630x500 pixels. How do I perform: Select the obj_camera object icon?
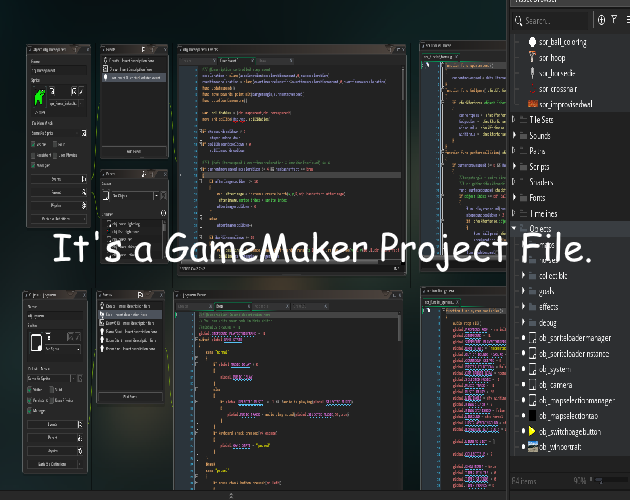click(x=532, y=385)
